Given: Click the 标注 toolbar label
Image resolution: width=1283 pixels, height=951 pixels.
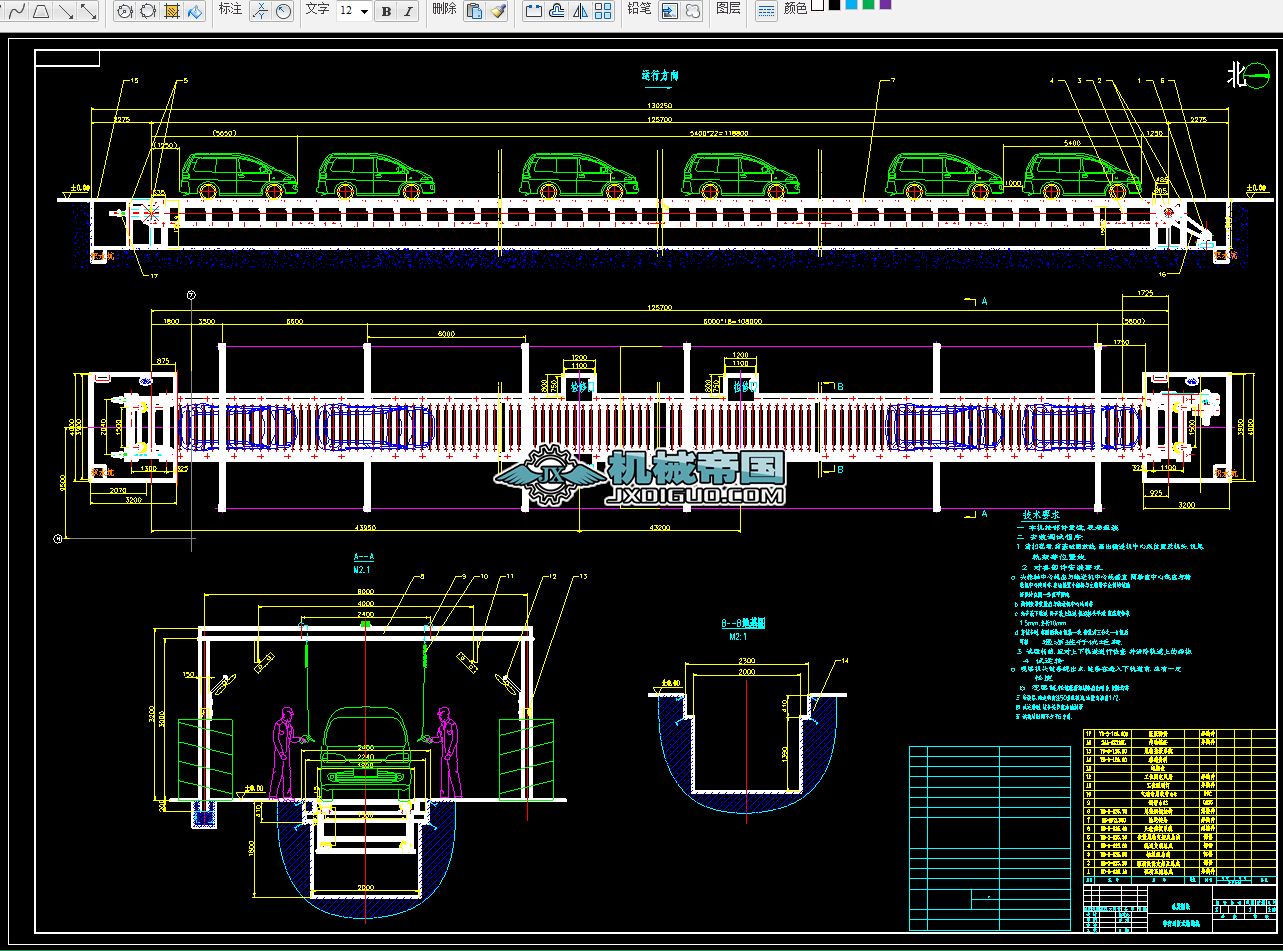Looking at the screenshot, I should [230, 9].
